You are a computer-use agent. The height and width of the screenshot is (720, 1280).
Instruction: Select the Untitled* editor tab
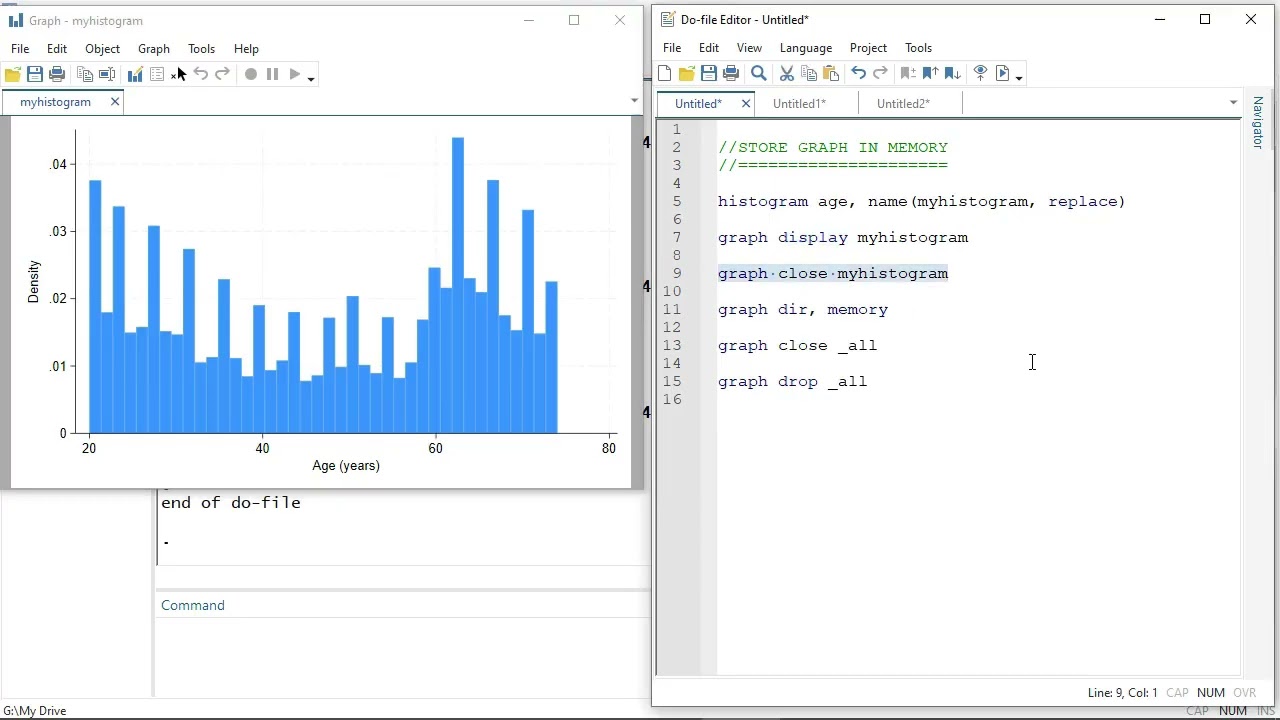697,103
